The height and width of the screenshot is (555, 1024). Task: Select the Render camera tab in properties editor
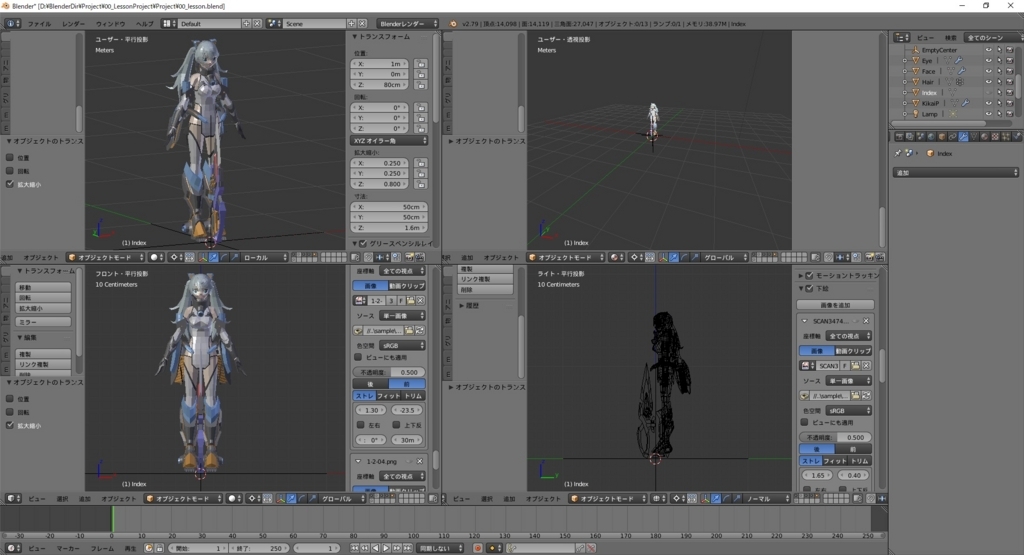click(899, 136)
